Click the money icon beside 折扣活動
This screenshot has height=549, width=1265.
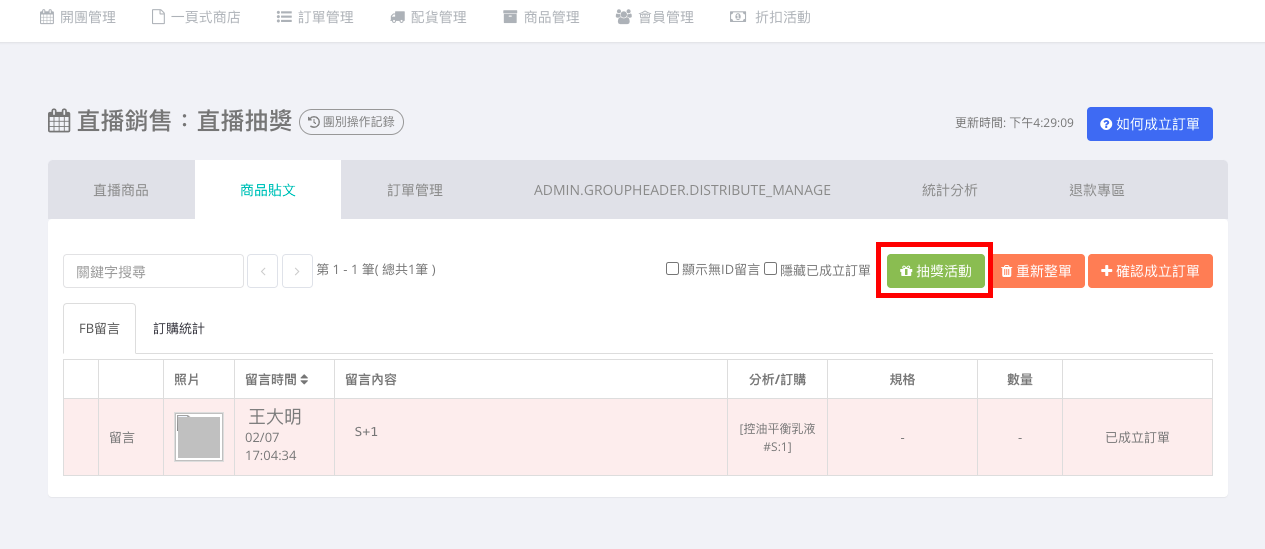[x=738, y=17]
